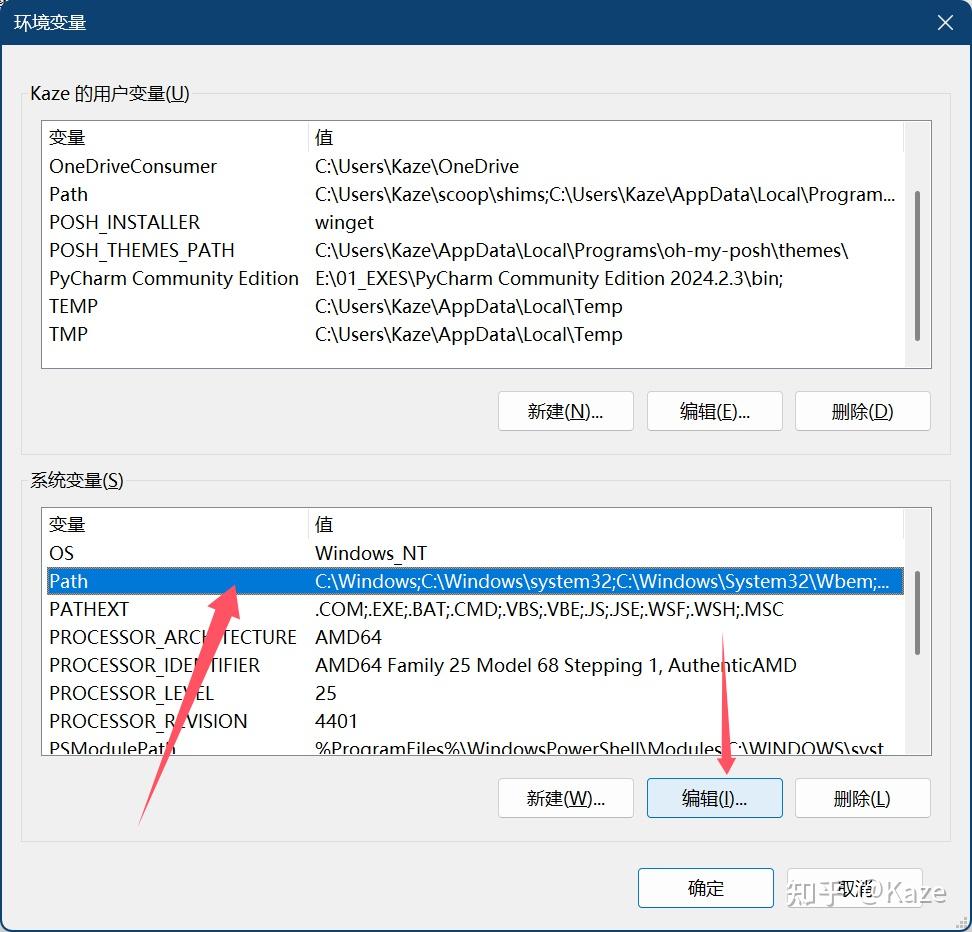Click the 删除(D) button for user variables
Screen dimensions: 972x932
[862, 411]
